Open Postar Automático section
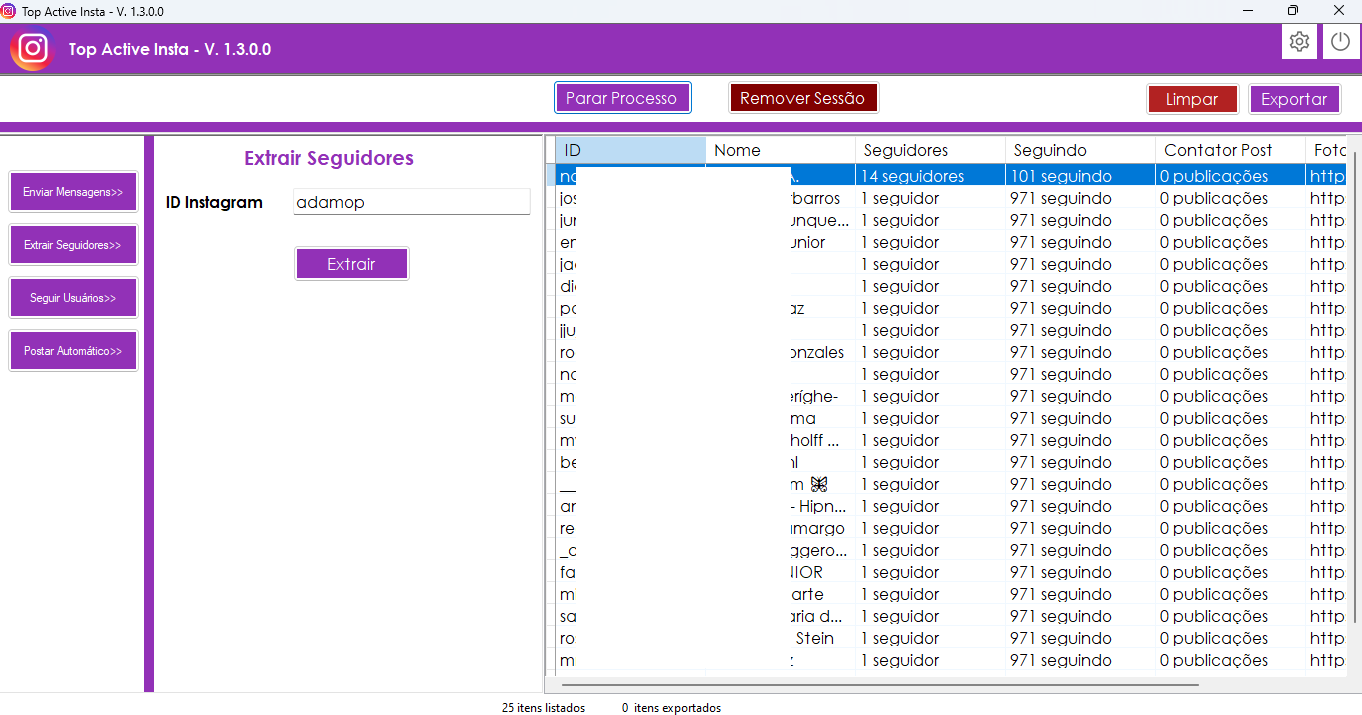Image resolution: width=1362 pixels, height=715 pixels. (73, 351)
